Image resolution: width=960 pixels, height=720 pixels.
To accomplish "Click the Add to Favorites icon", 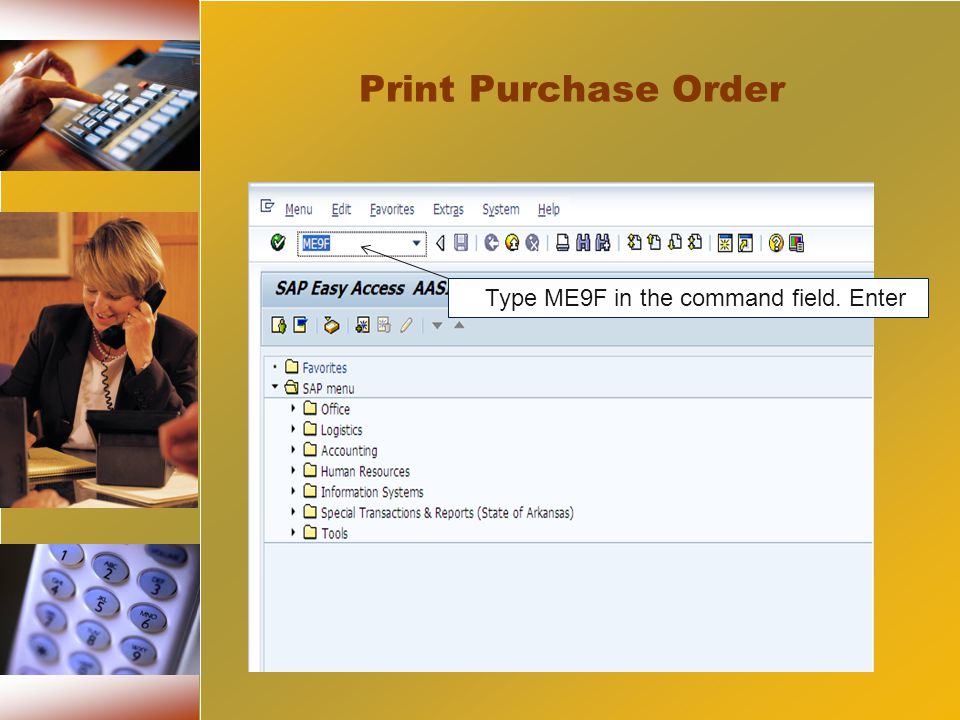I will [362, 324].
